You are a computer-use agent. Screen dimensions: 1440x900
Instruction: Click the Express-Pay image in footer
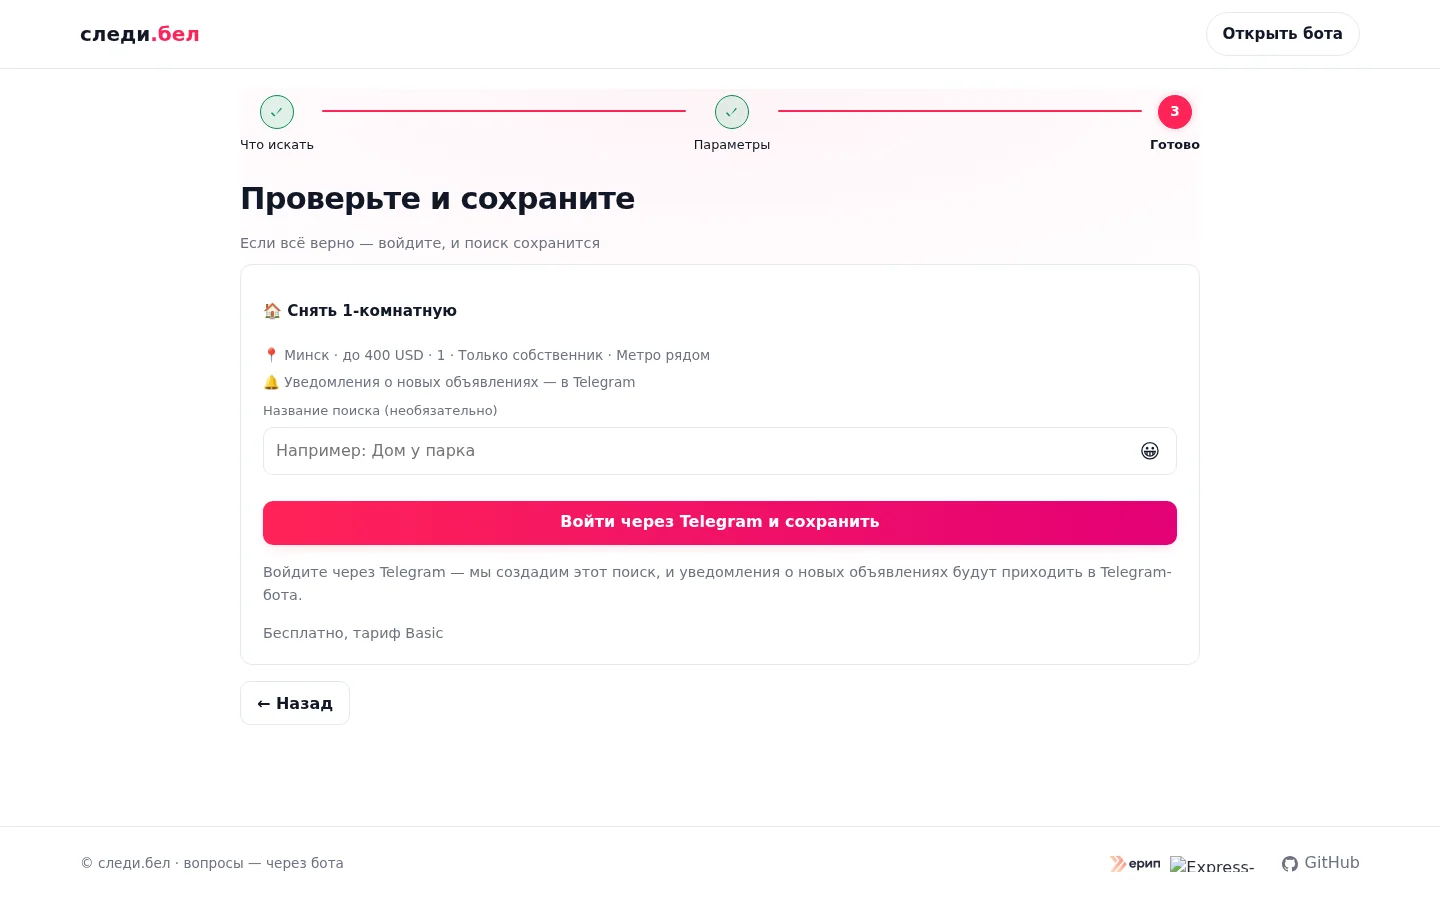(x=1212, y=864)
